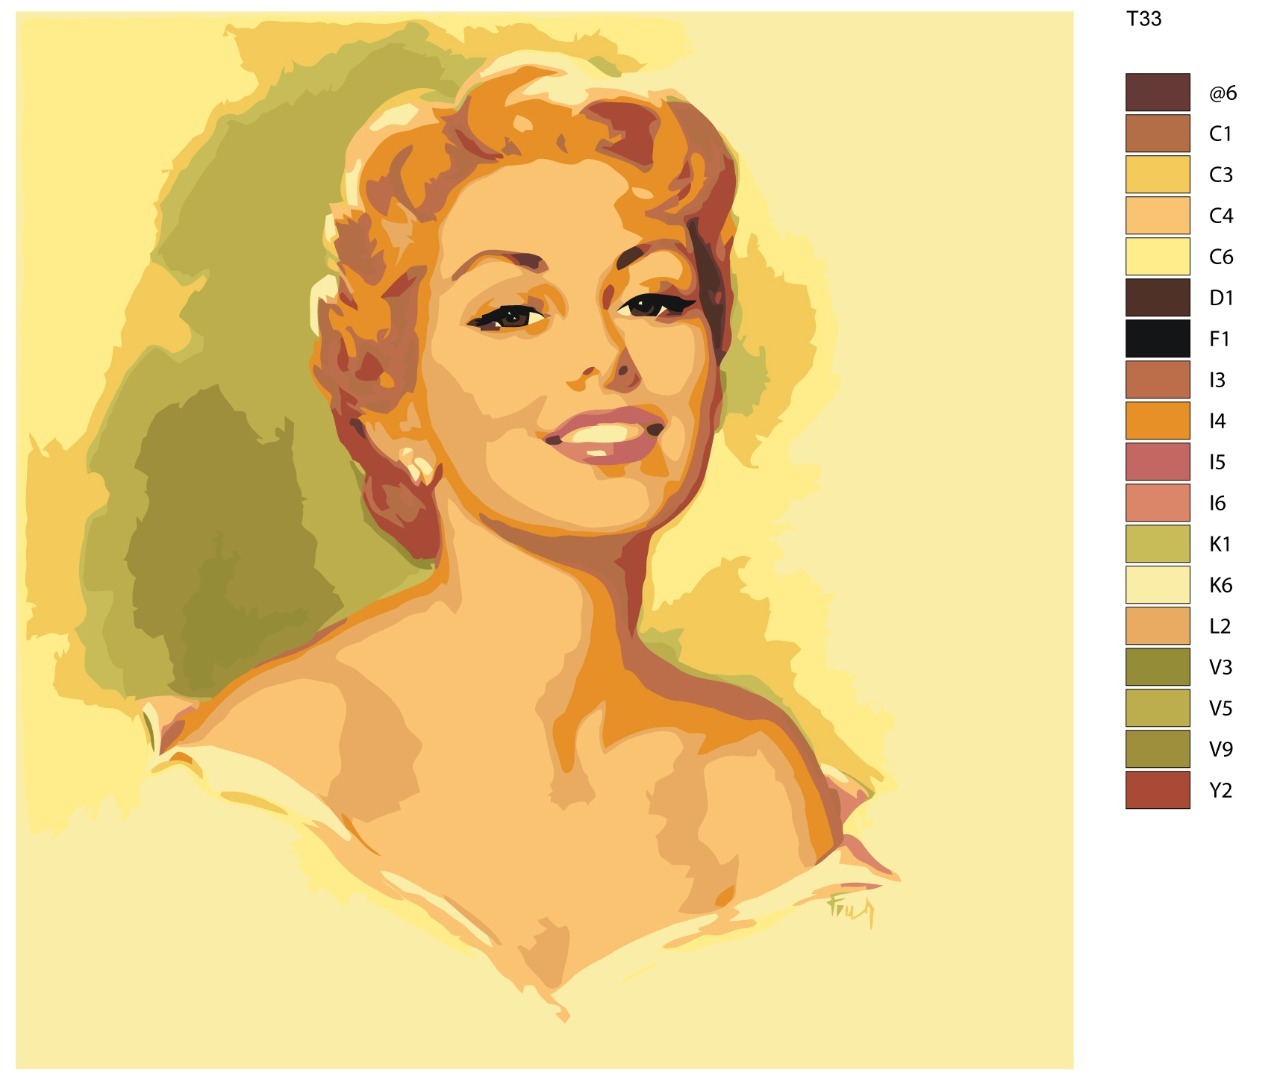The width and height of the screenshot is (1280, 1079).
Task: Click the I4 orange swatch
Action: coord(1157,420)
